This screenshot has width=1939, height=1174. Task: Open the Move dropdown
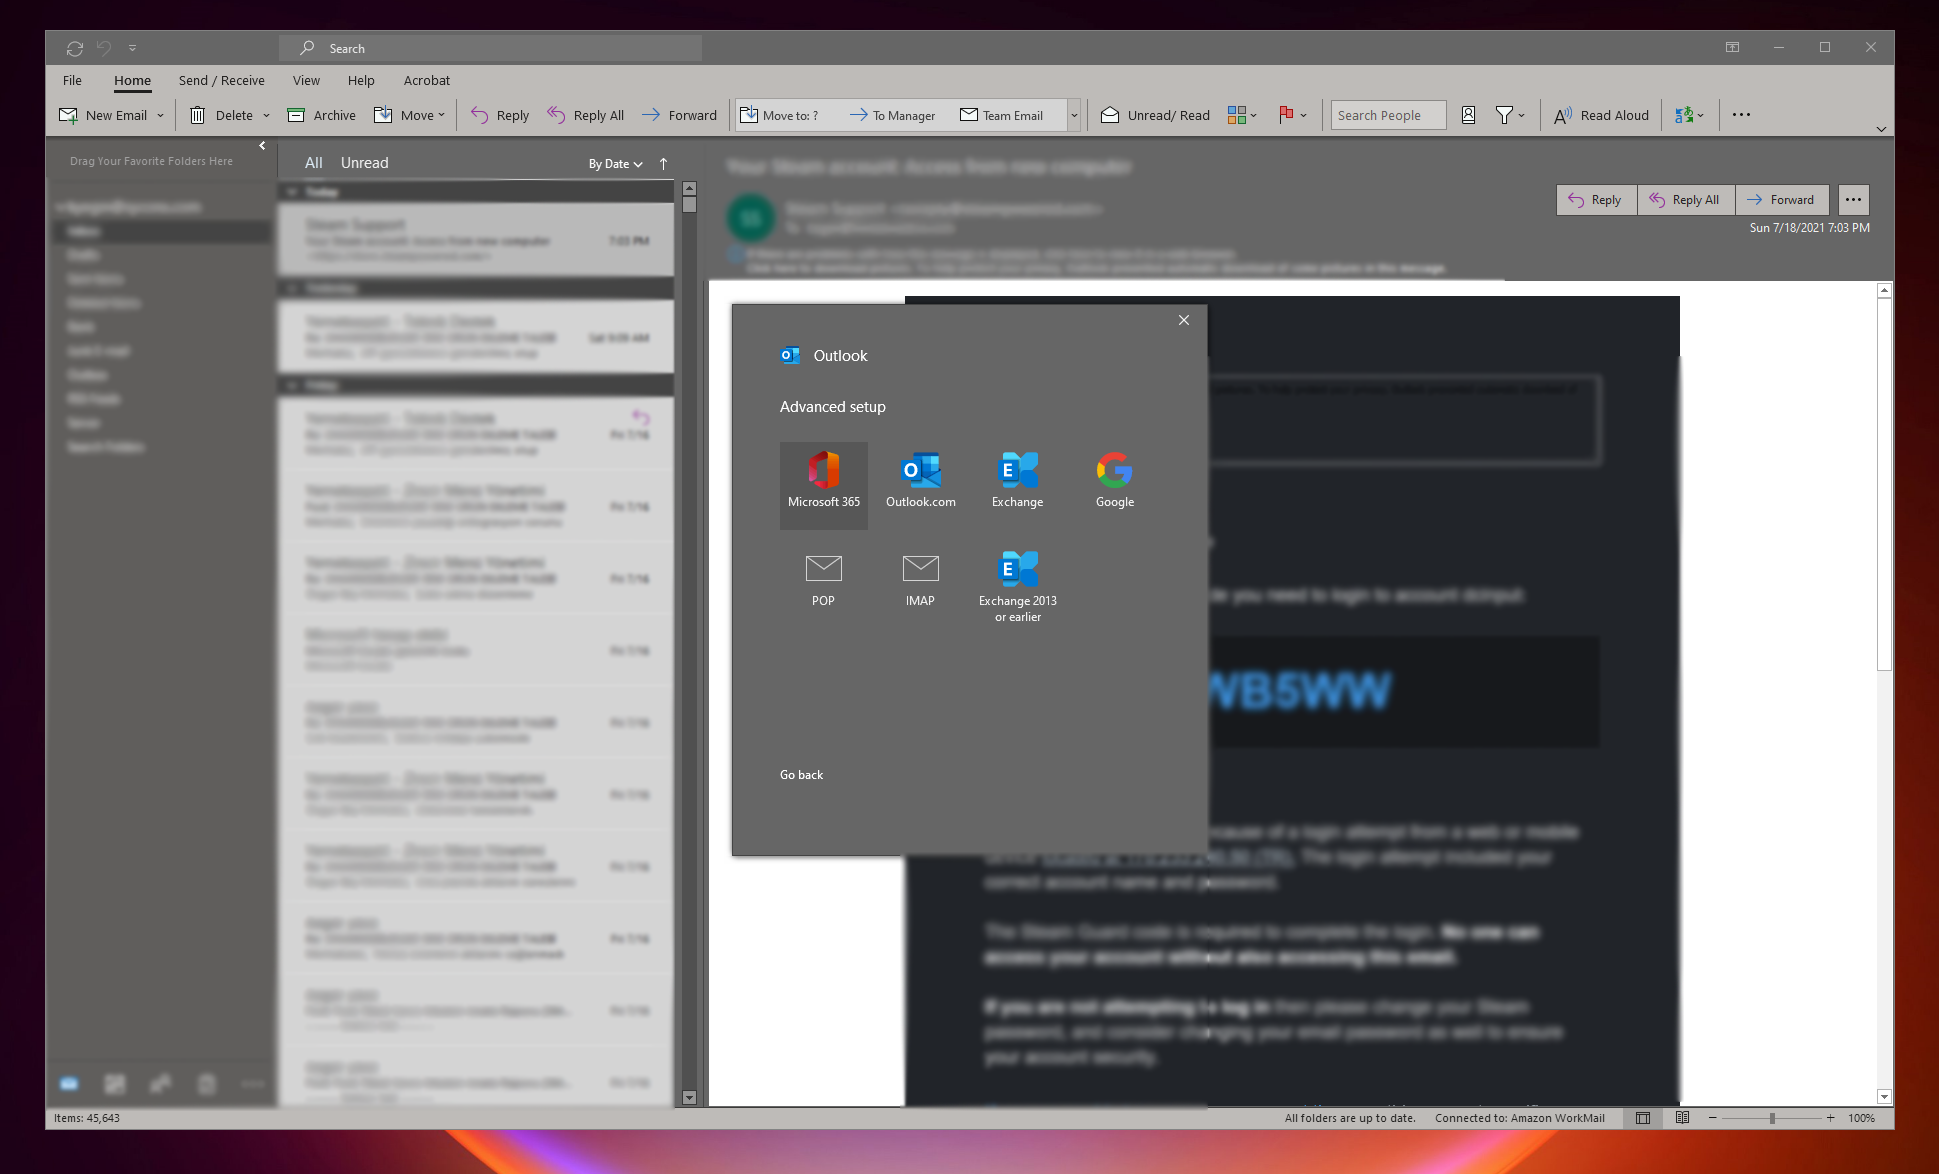click(409, 115)
